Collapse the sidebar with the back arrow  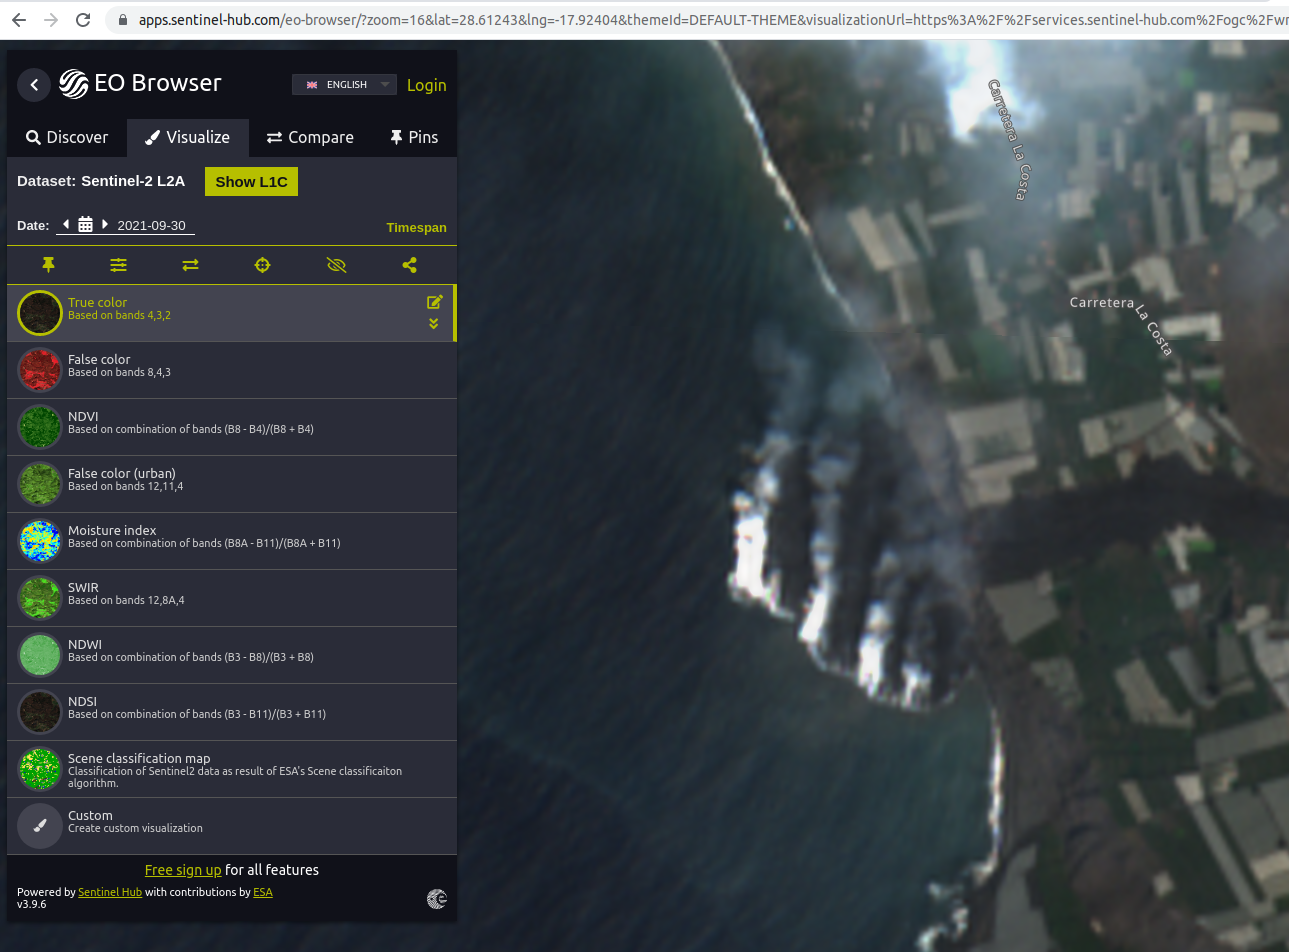tap(34, 85)
